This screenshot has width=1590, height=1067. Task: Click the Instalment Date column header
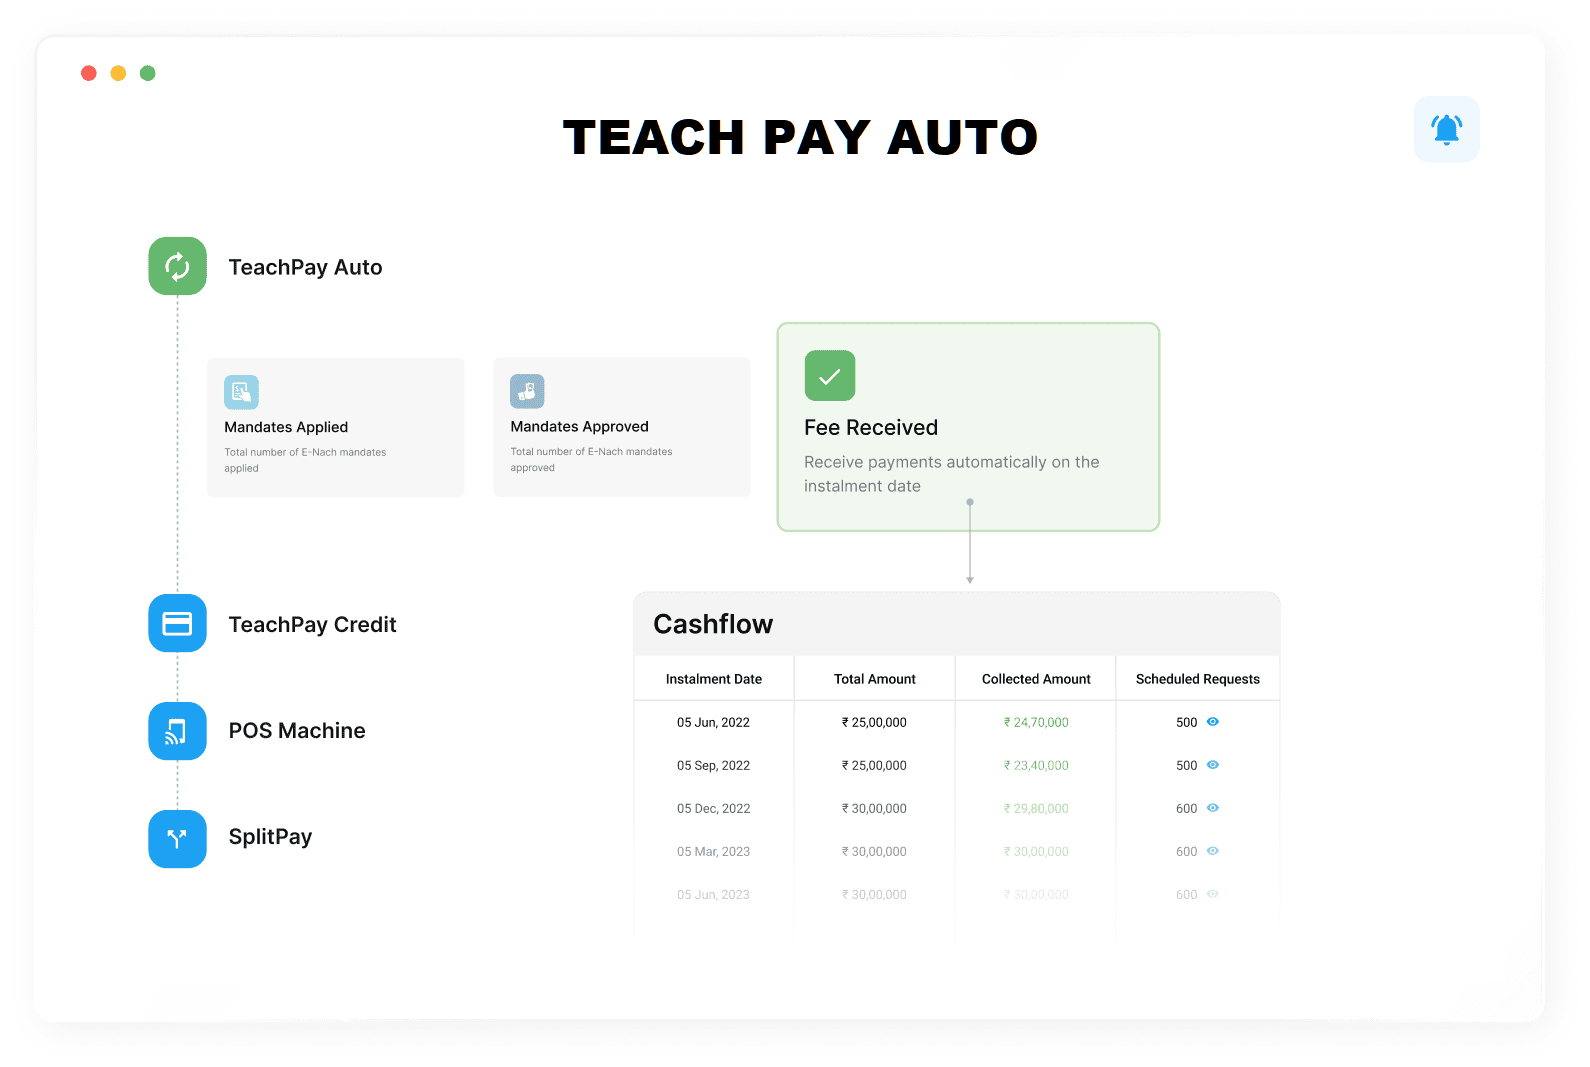713,679
